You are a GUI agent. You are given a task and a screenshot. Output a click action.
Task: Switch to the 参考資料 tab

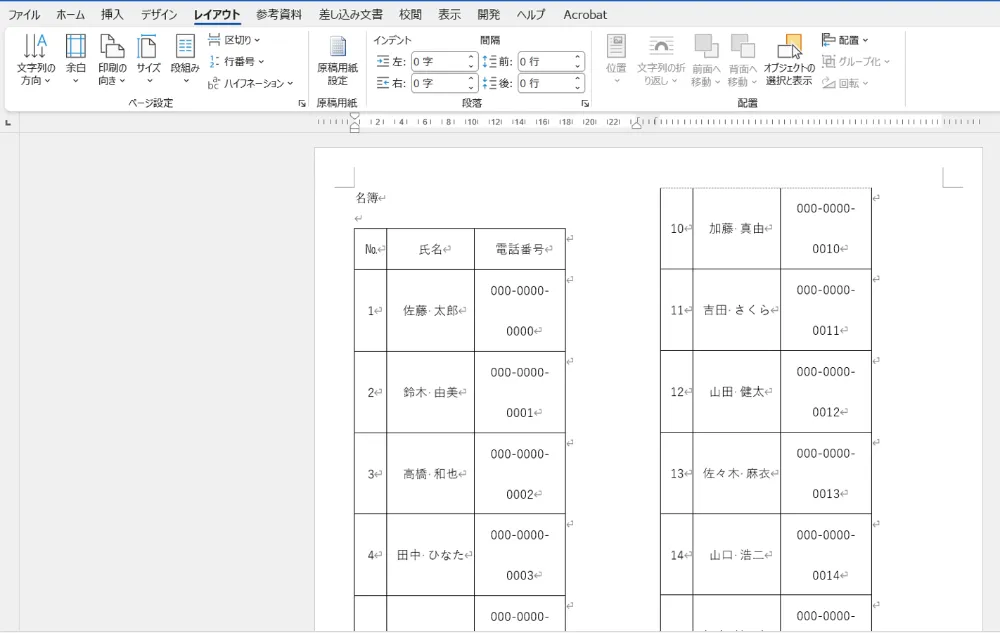click(279, 14)
